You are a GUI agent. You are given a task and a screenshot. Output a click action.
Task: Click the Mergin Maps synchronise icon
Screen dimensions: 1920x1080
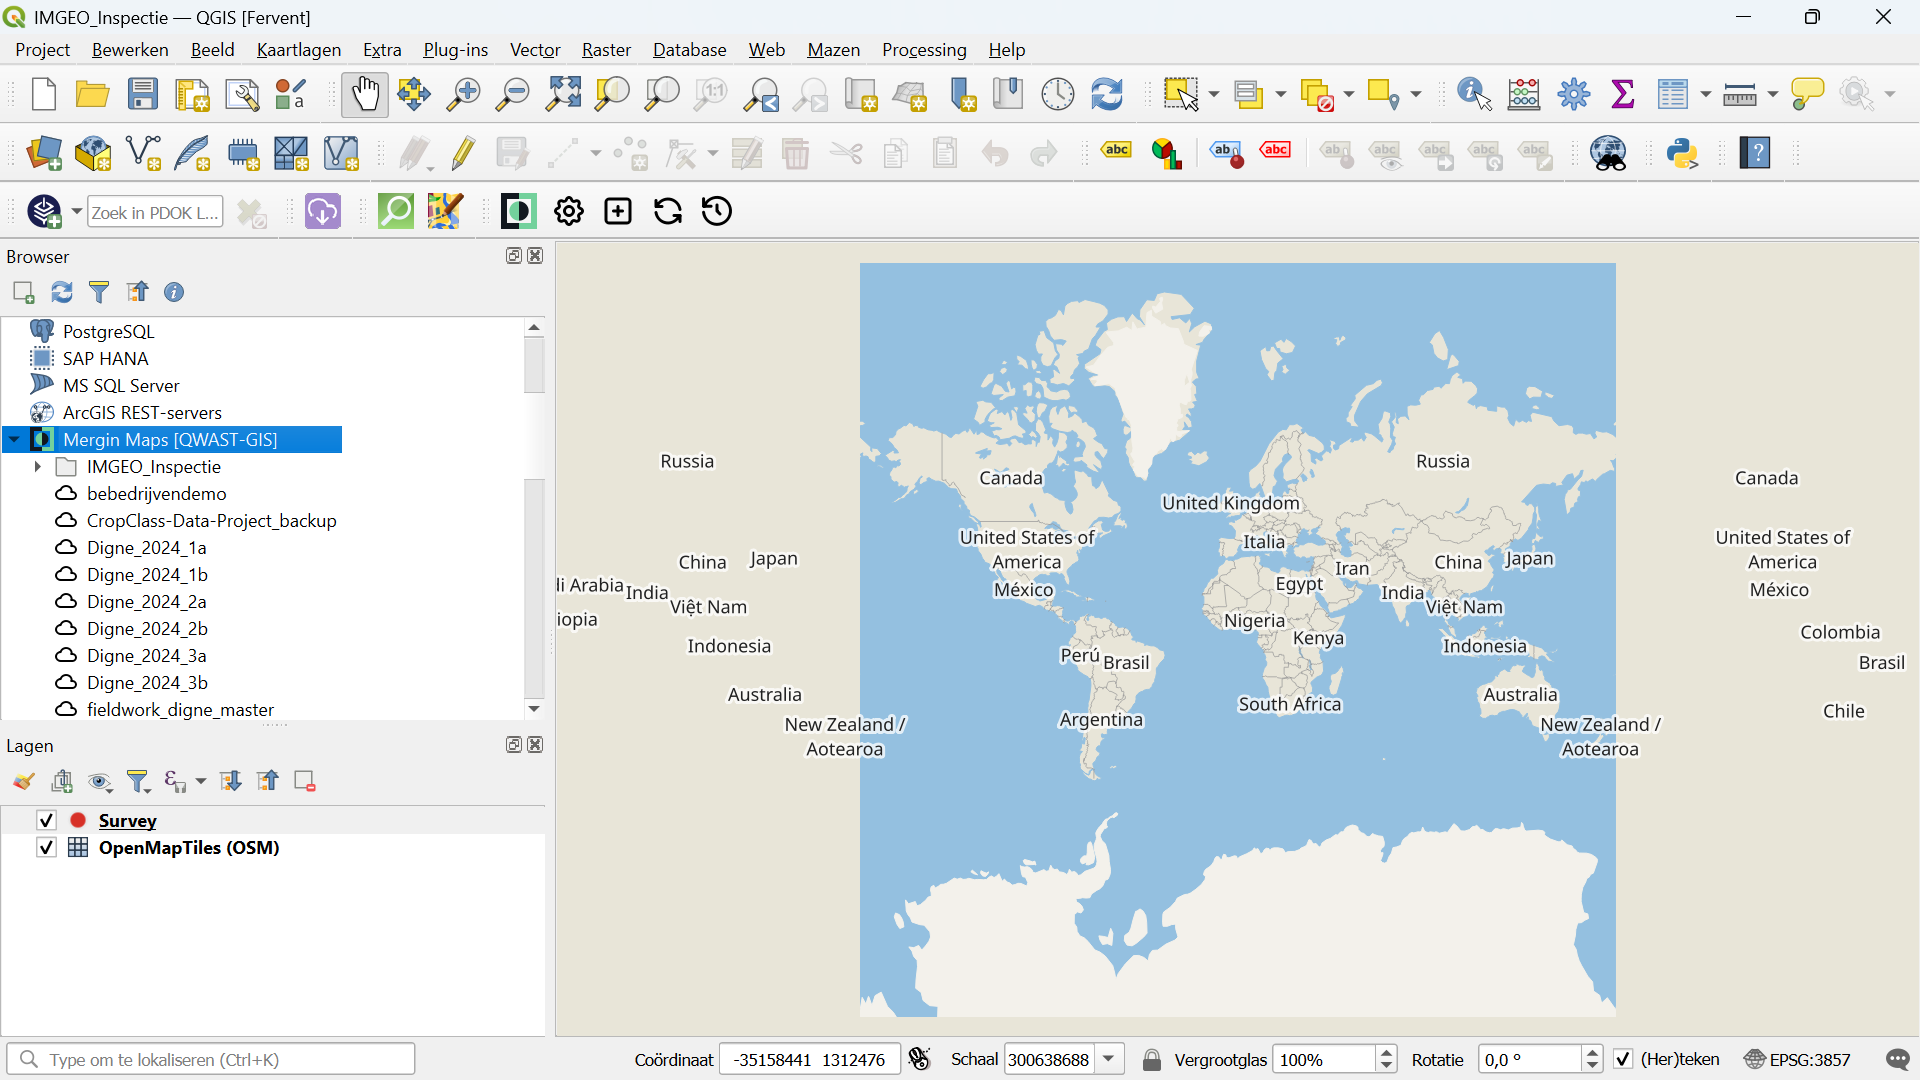(x=667, y=212)
